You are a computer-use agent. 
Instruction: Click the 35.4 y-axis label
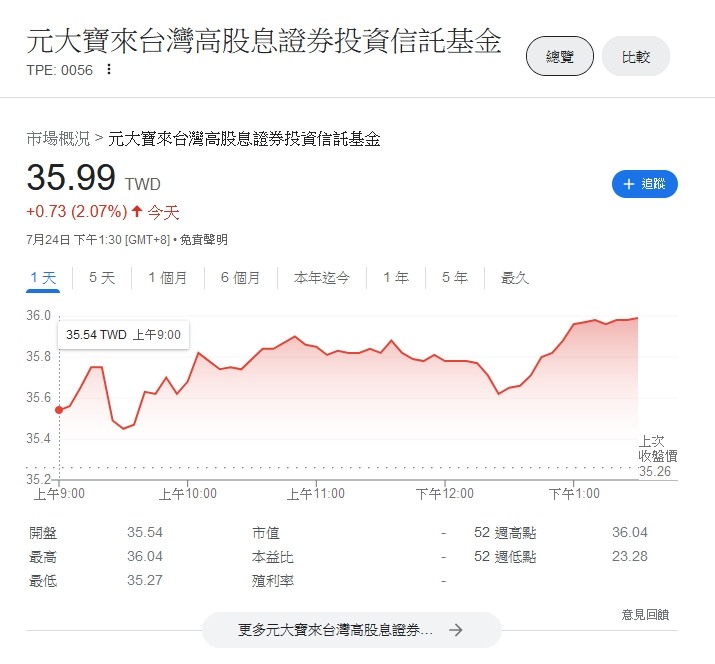pos(38,439)
